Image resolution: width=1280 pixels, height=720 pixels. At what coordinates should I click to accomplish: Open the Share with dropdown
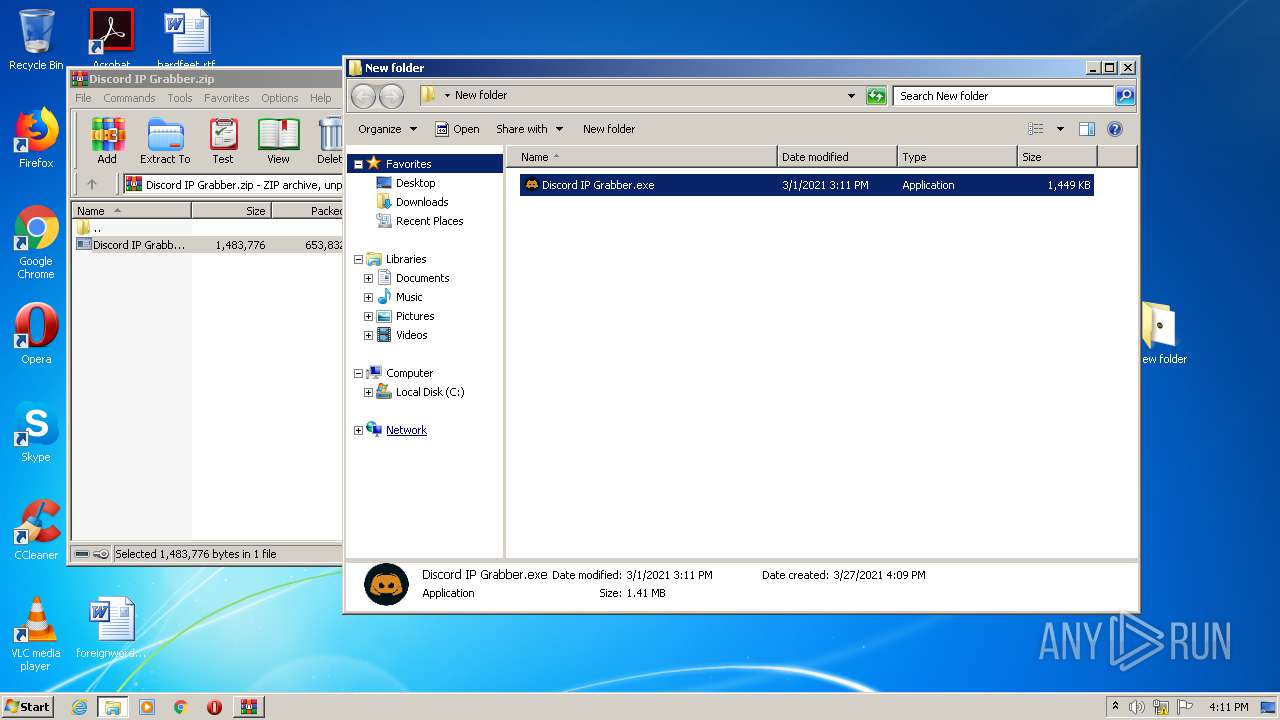click(530, 129)
